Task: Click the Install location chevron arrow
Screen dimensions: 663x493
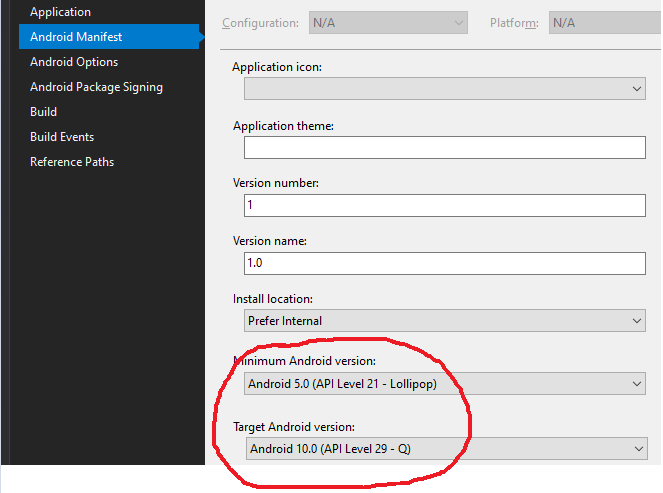Action: pos(637,321)
